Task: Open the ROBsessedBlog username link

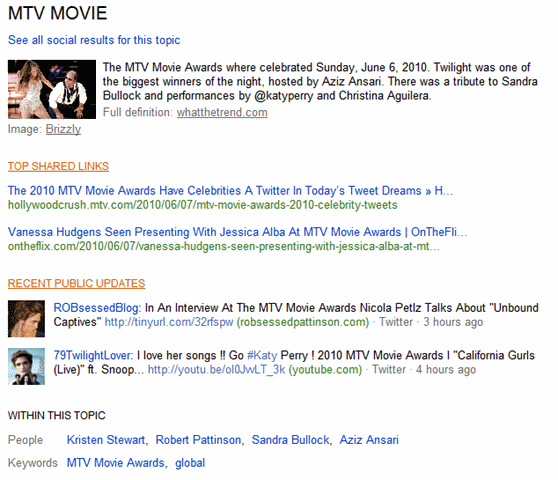Action: (x=96, y=308)
